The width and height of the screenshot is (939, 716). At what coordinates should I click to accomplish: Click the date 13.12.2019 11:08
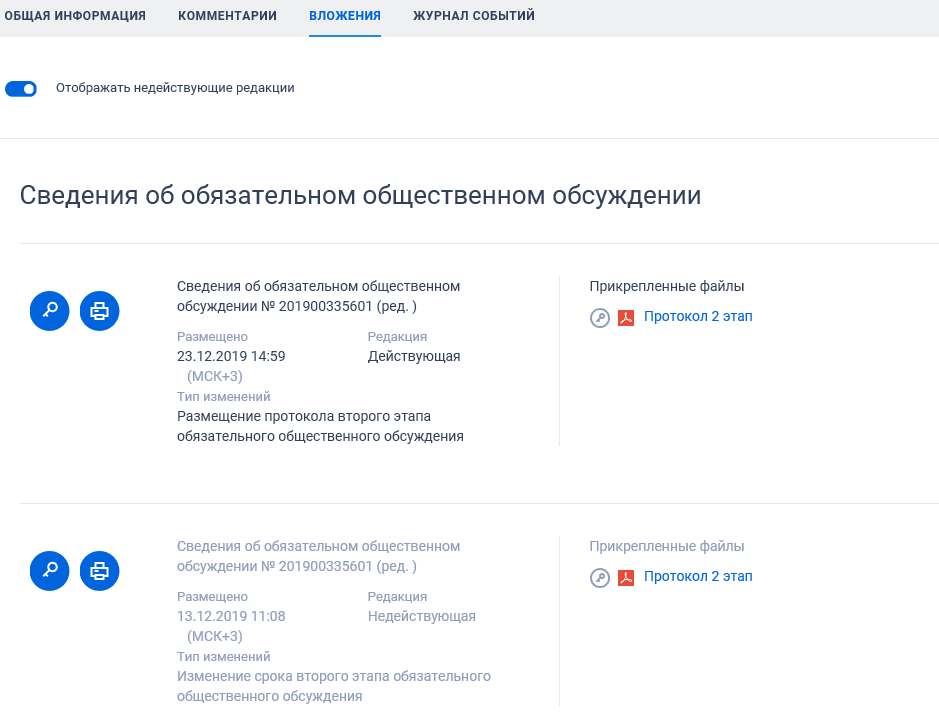pyautogui.click(x=231, y=616)
